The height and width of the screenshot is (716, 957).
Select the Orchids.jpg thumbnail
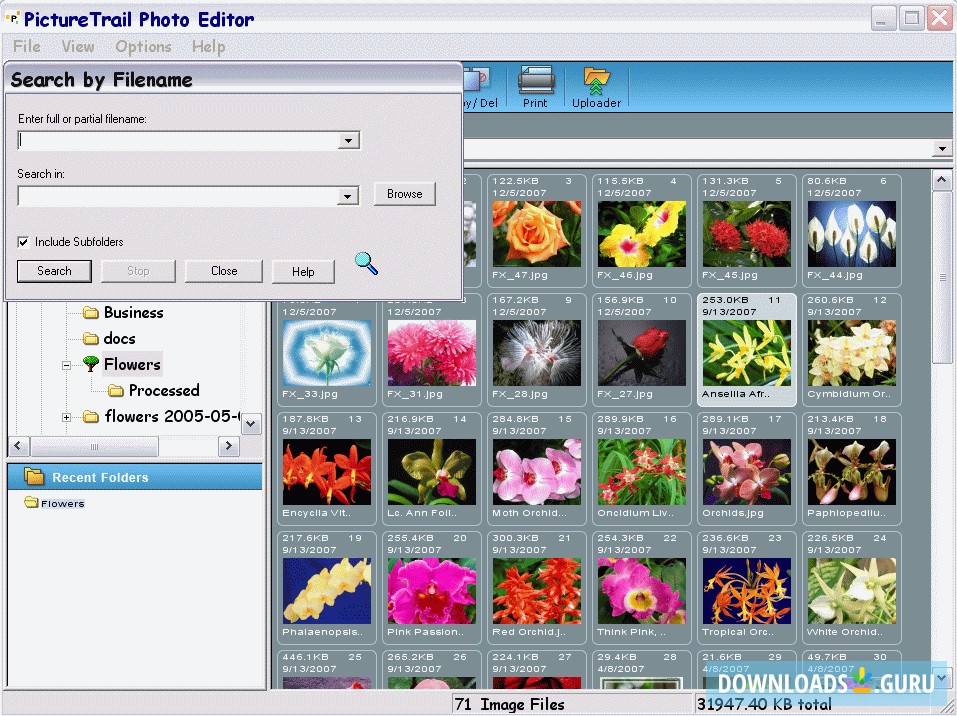click(x=746, y=469)
